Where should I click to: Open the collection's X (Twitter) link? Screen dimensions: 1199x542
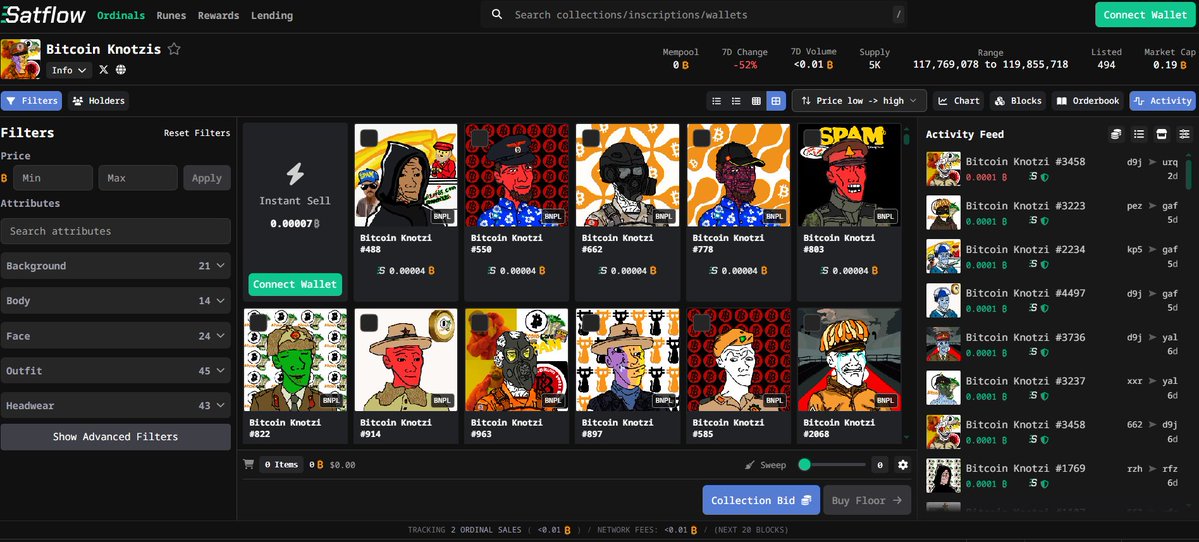pos(104,70)
